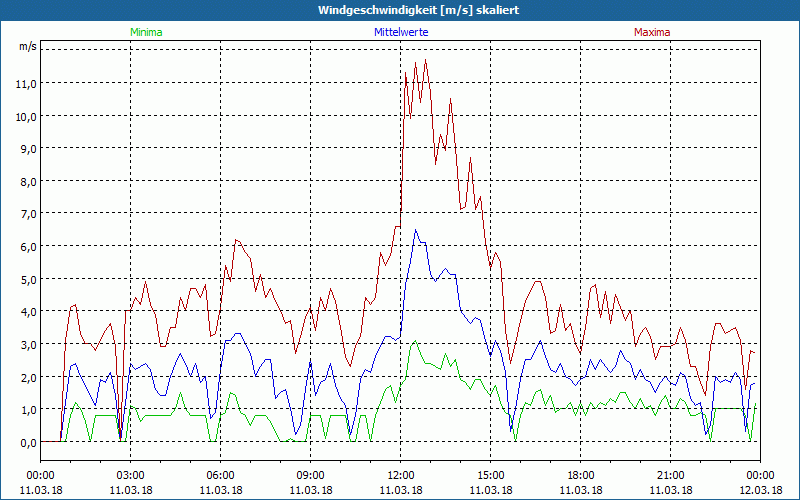Click the highest peak of green Minima line
This screenshot has height=500, width=800.
click(415, 342)
